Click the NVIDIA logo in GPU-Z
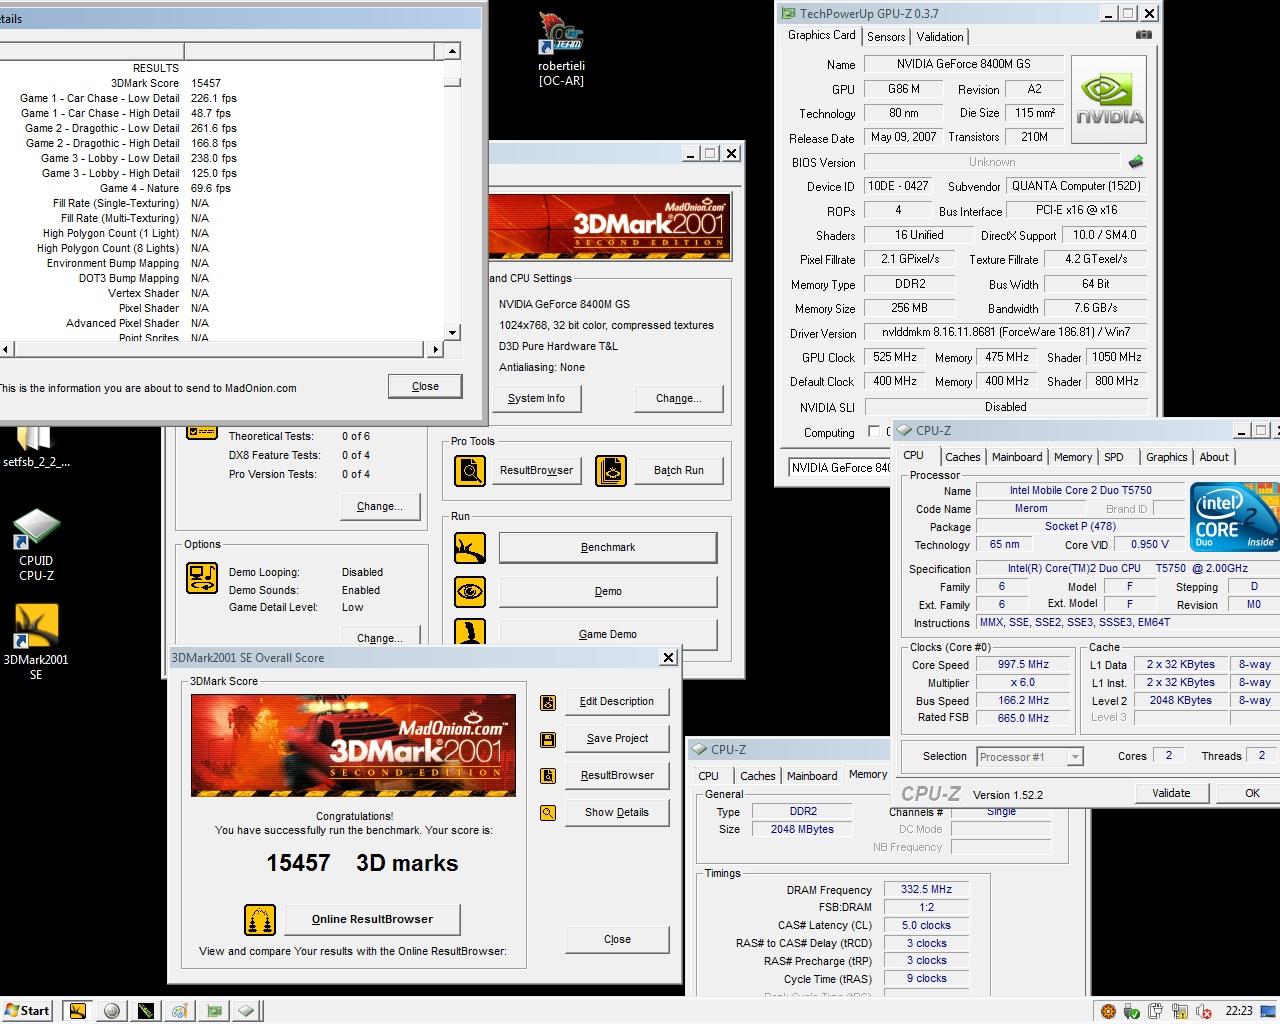 point(1109,100)
